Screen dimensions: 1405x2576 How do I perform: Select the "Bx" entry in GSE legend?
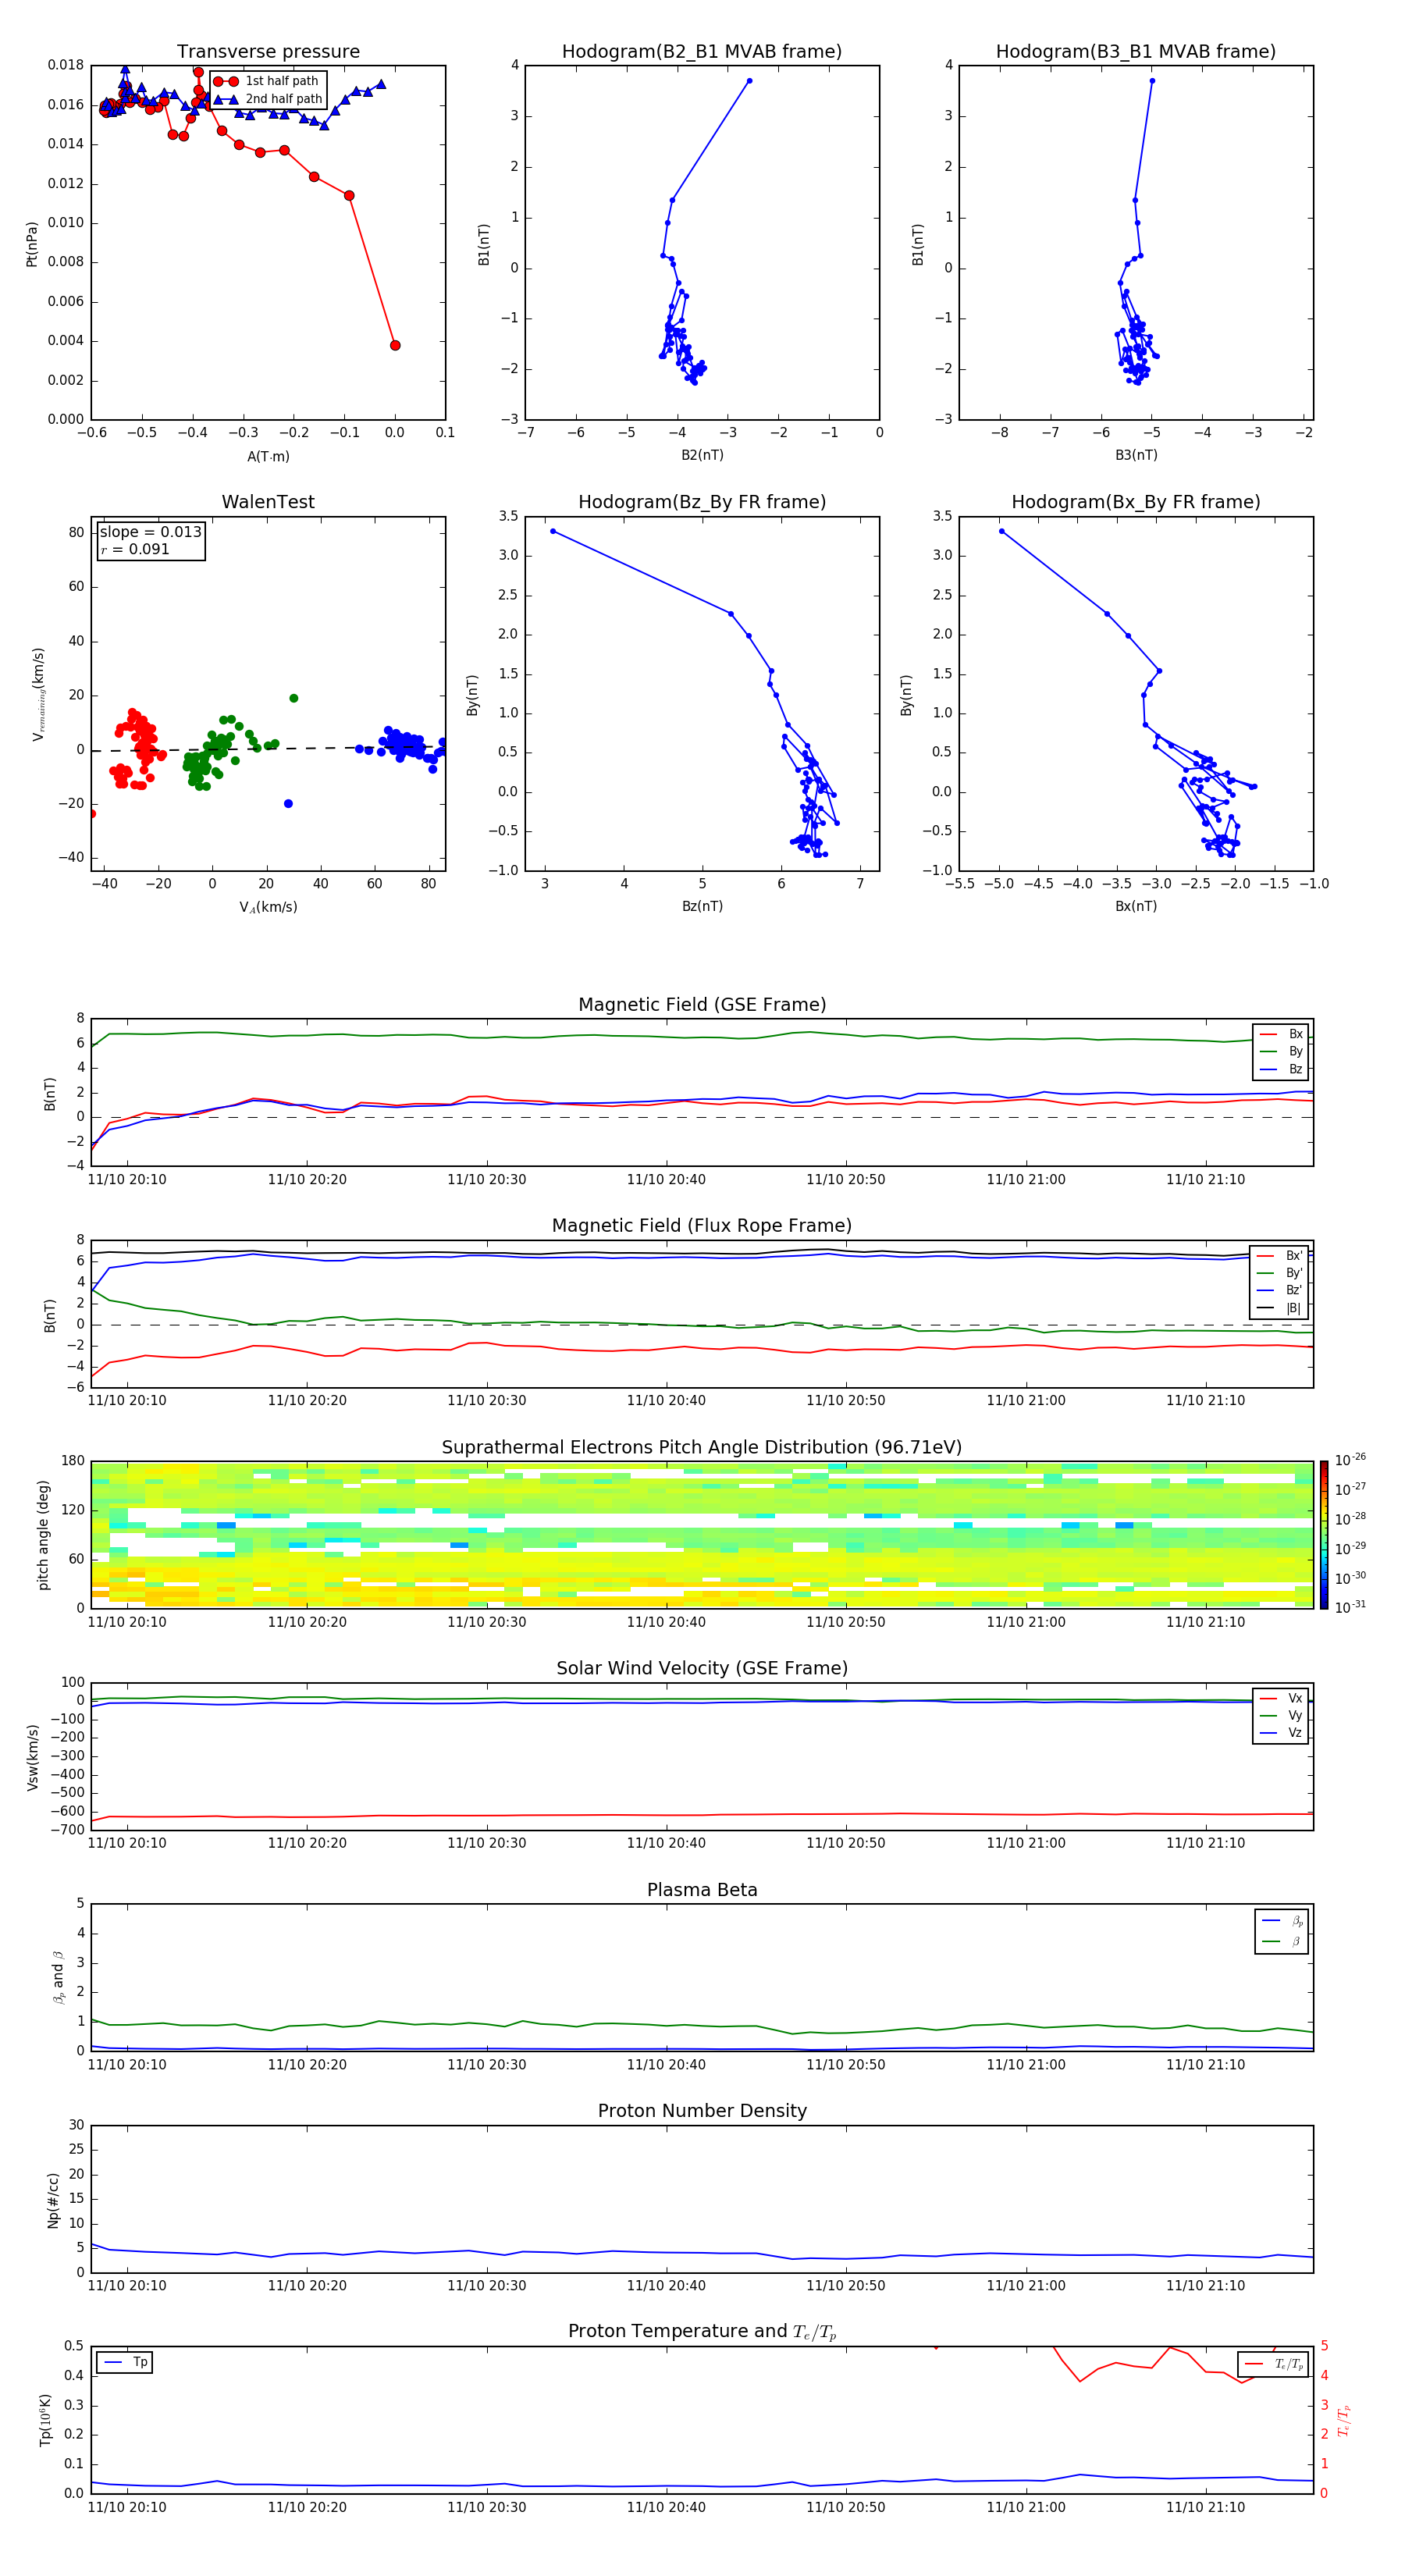[x=1281, y=1034]
